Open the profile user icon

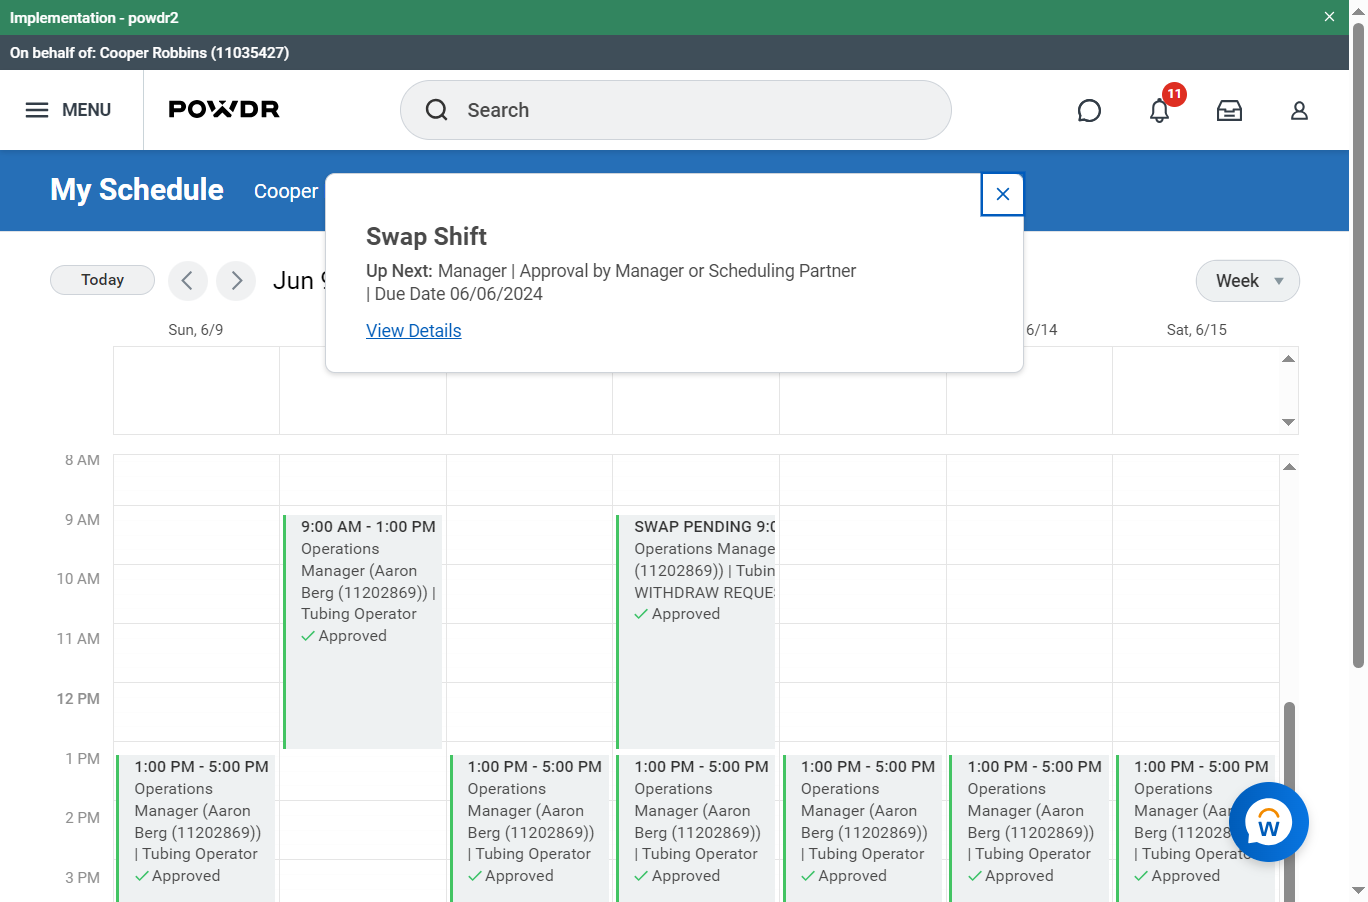[1299, 110]
